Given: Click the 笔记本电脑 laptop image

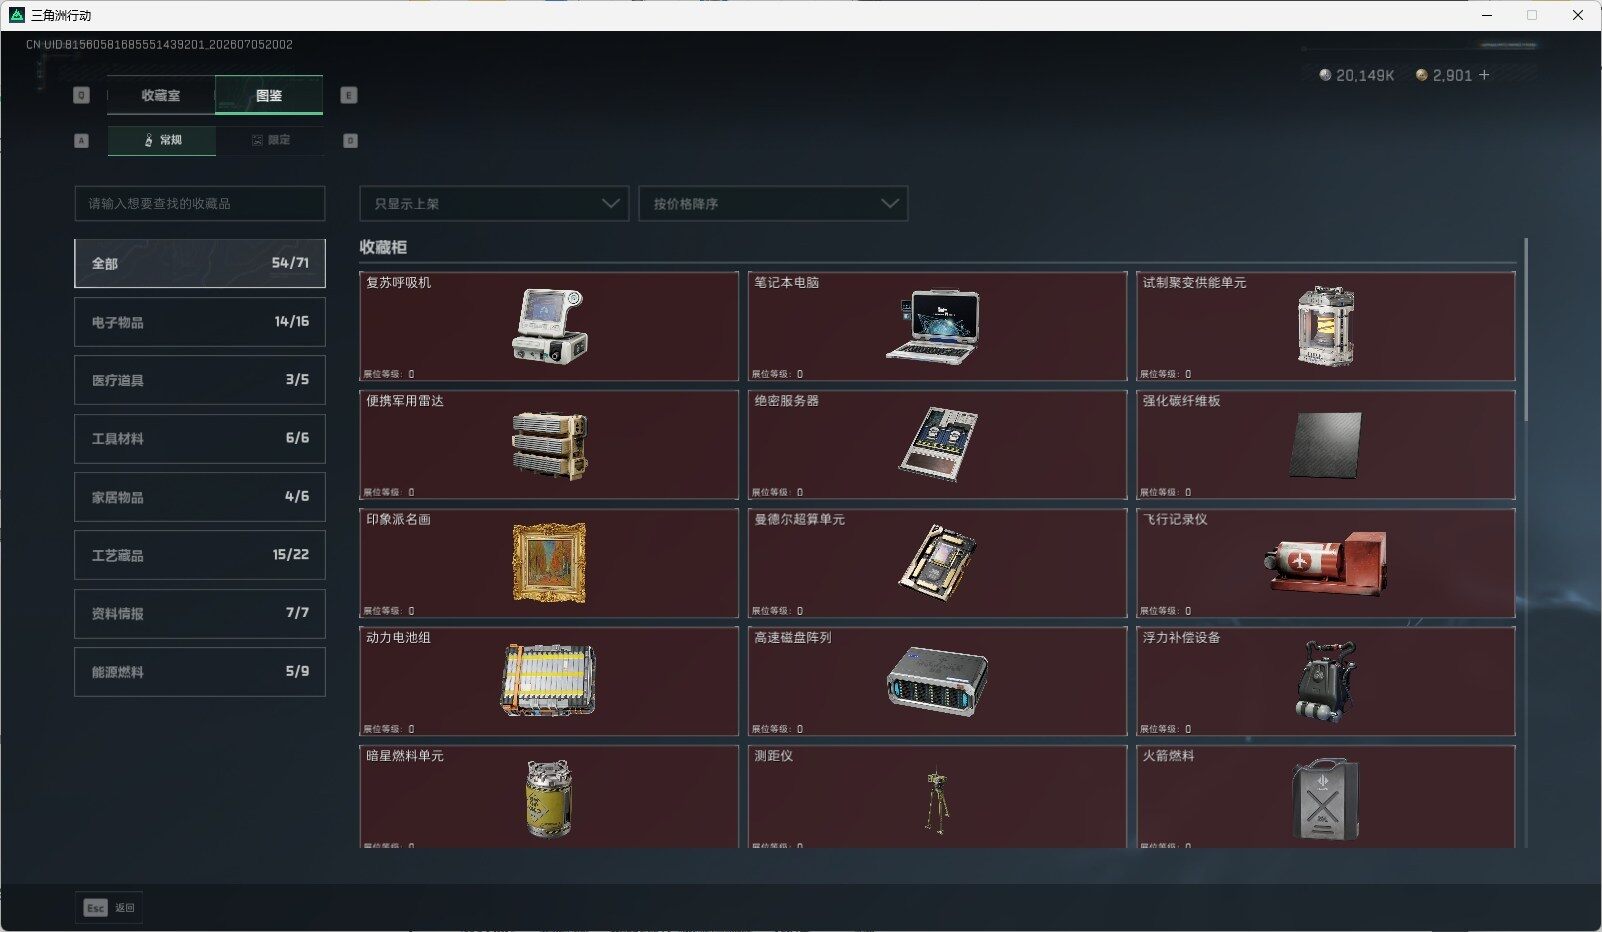Looking at the screenshot, I should (x=934, y=326).
